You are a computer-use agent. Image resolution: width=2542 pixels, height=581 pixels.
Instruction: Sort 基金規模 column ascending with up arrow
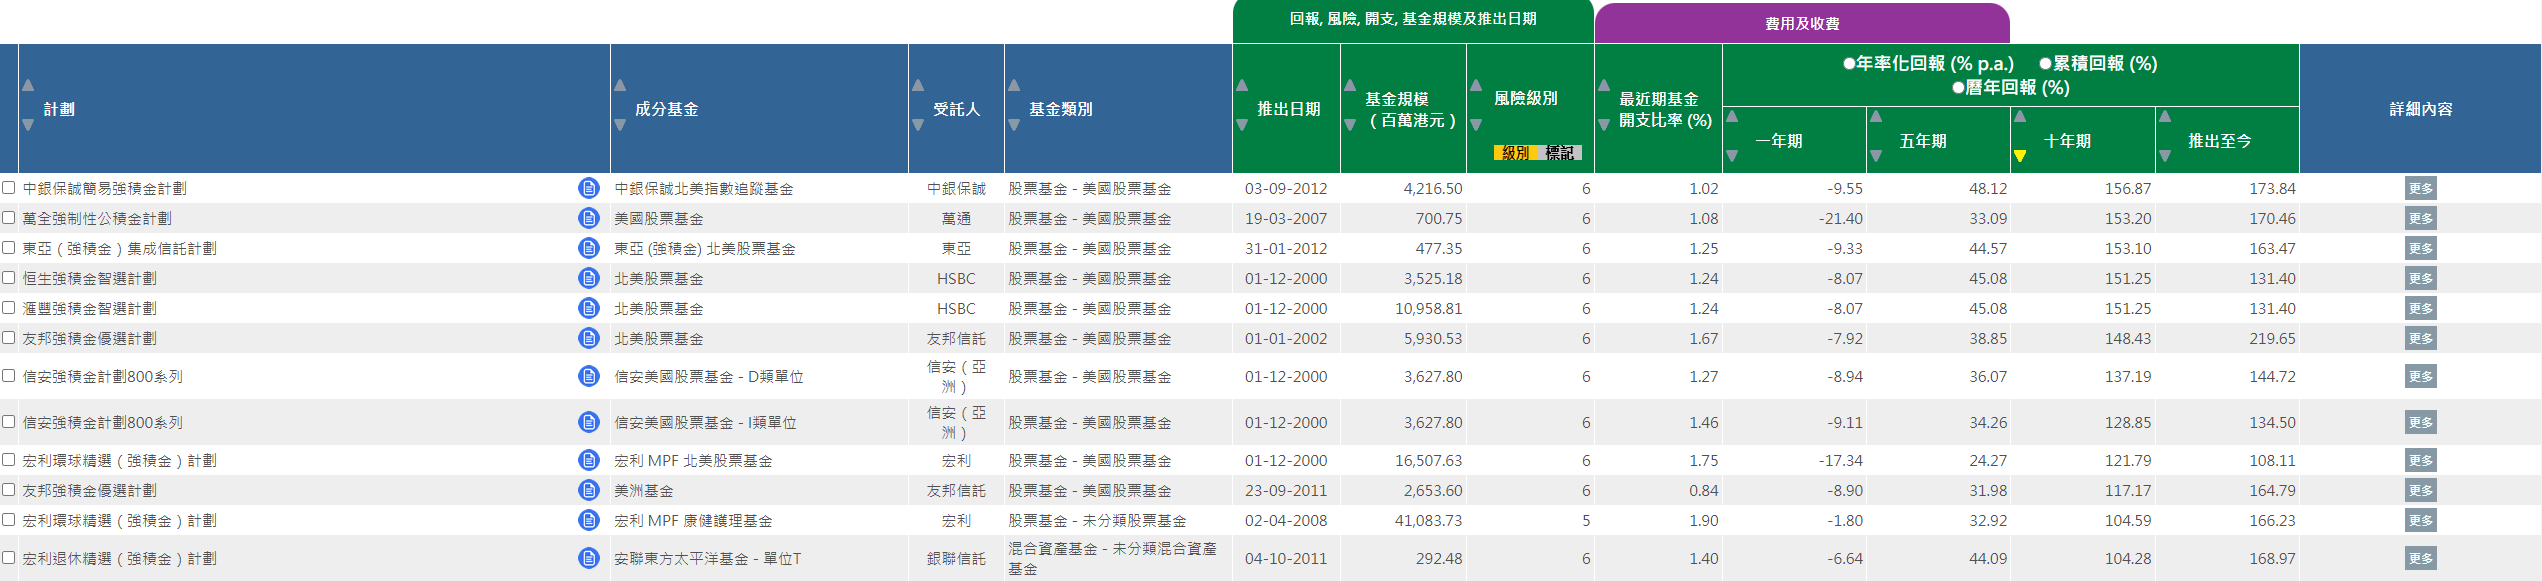[1350, 85]
